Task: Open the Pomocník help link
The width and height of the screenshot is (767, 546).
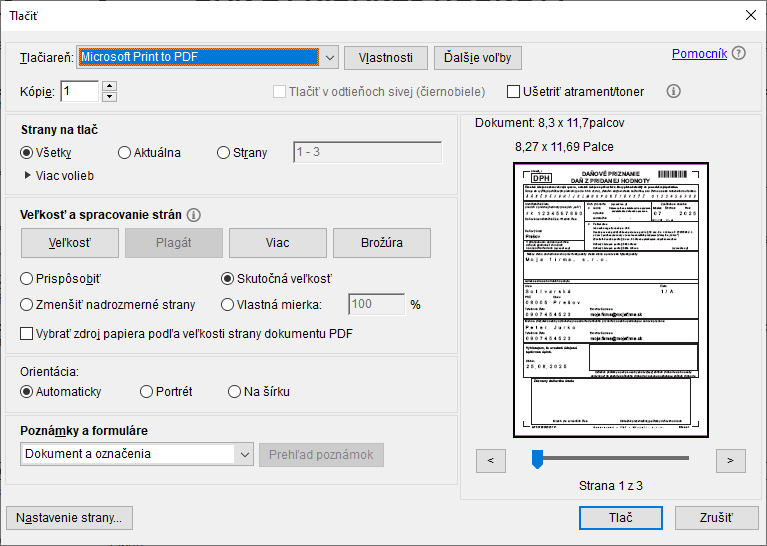Action: pos(699,54)
